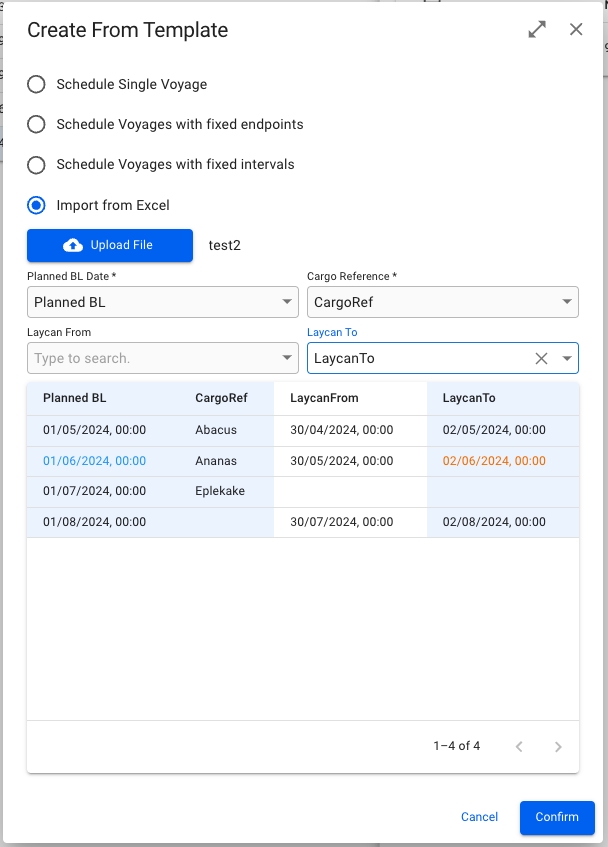Click the Eplekake cargo reference cell
This screenshot has width=608, height=847.
[x=220, y=491]
